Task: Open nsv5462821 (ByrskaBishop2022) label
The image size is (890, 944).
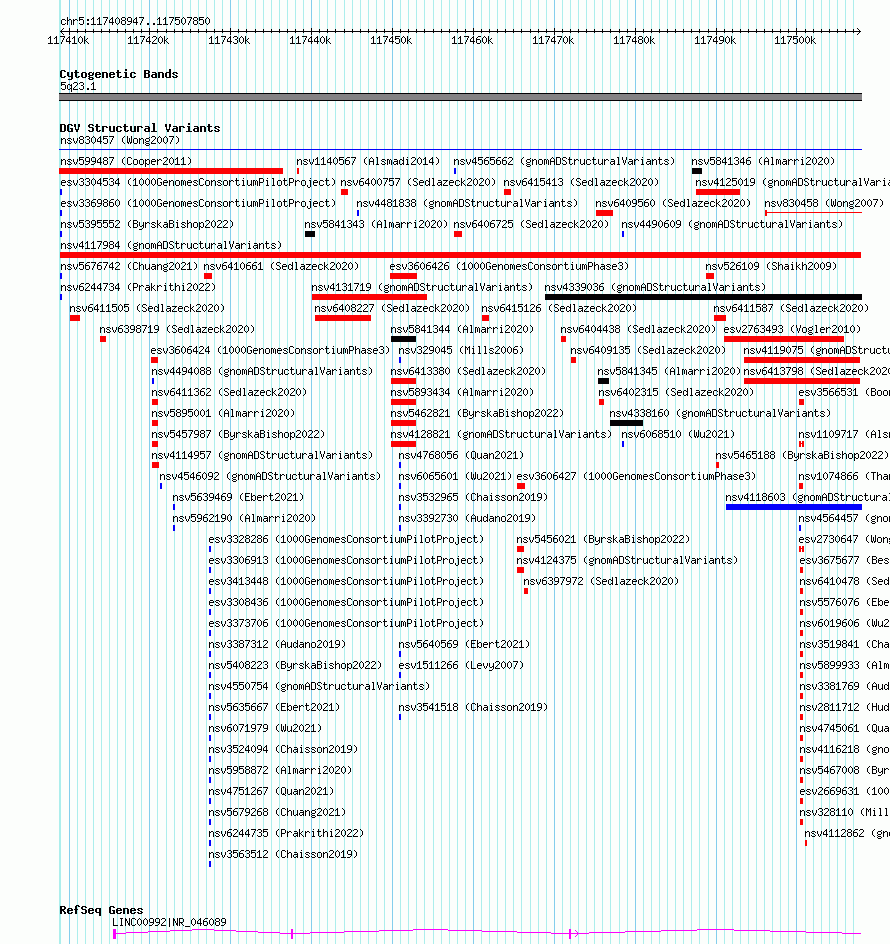Action: click(x=477, y=414)
